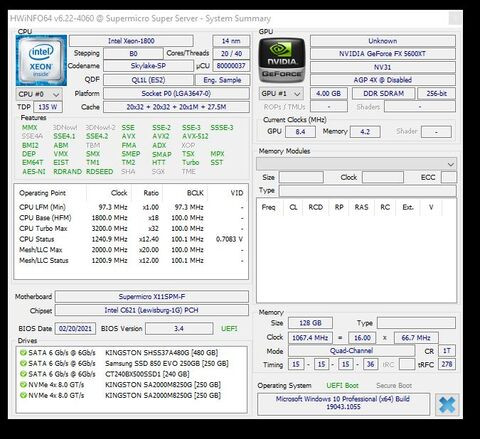
Task: Click the NVIDIA GeForce FX 5600XT GPU name field
Action: (x=383, y=54)
